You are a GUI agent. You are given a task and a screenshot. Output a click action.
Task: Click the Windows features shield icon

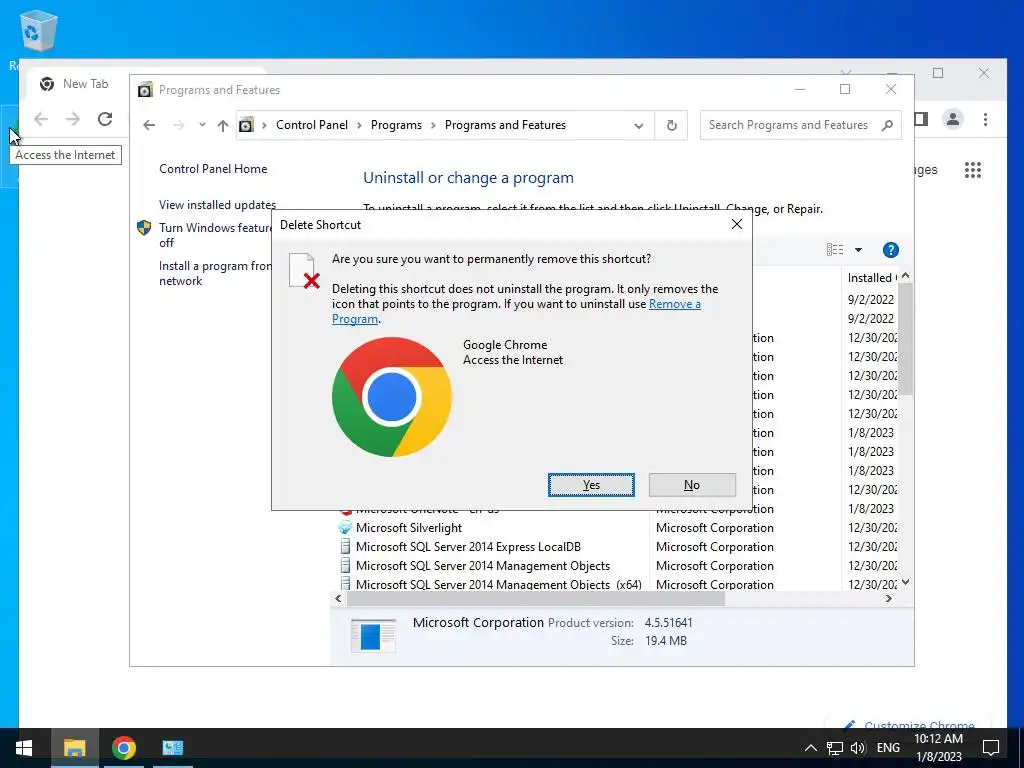pyautogui.click(x=144, y=228)
